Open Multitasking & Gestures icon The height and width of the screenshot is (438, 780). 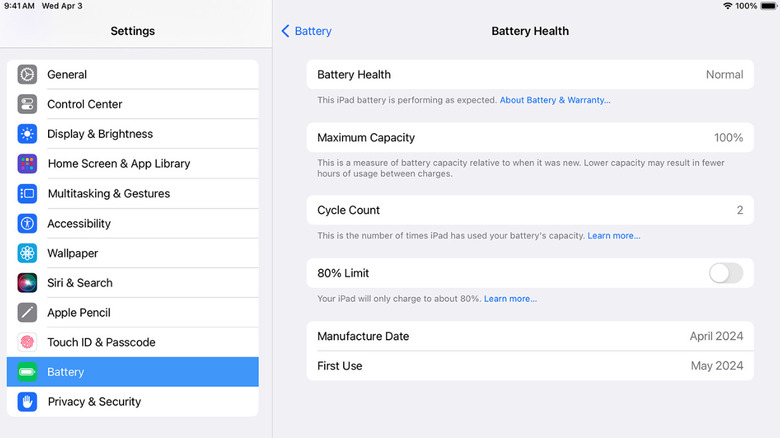pyautogui.click(x=27, y=193)
